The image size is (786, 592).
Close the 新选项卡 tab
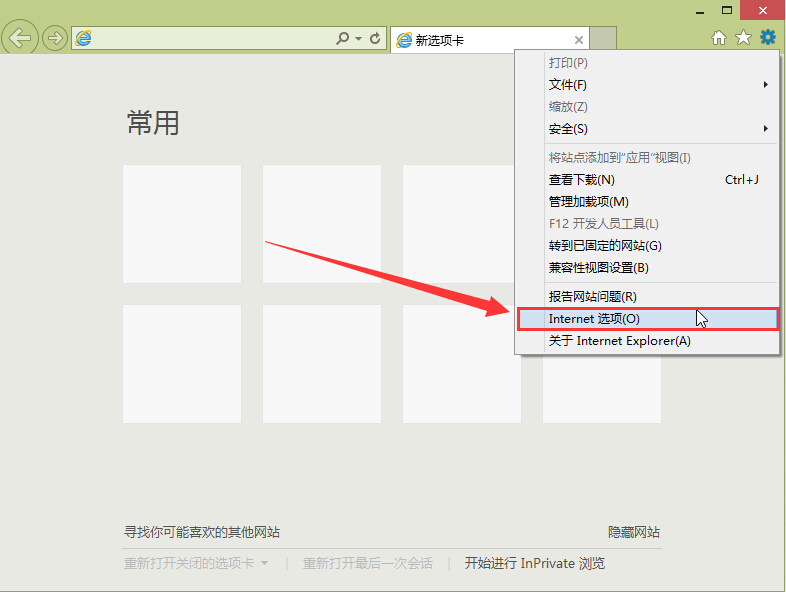click(579, 40)
